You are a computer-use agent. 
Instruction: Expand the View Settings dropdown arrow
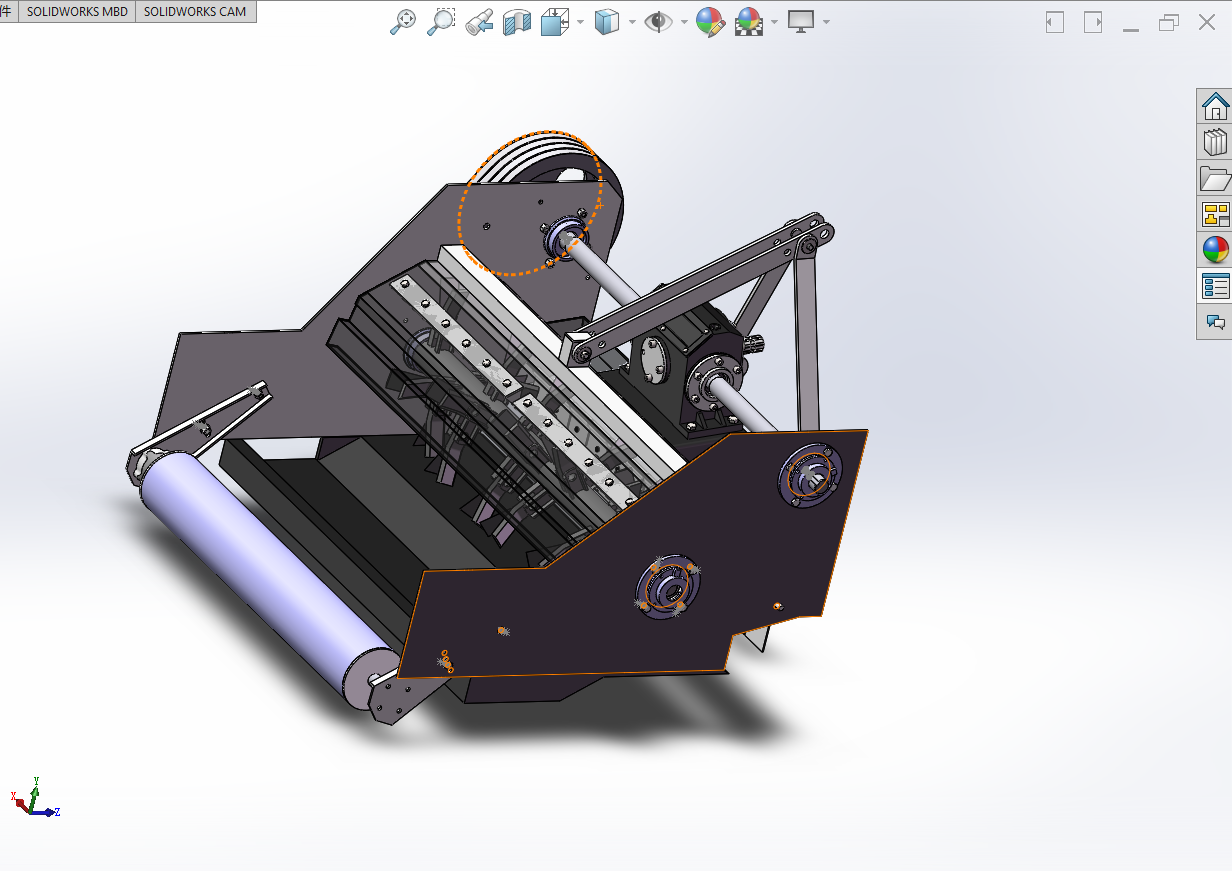coord(826,22)
